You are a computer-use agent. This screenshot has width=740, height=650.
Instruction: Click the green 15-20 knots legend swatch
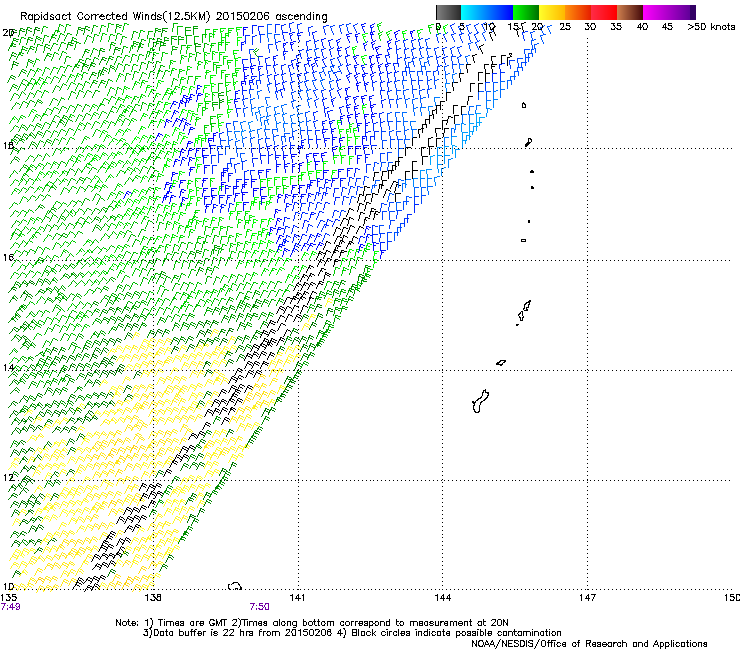pos(525,12)
